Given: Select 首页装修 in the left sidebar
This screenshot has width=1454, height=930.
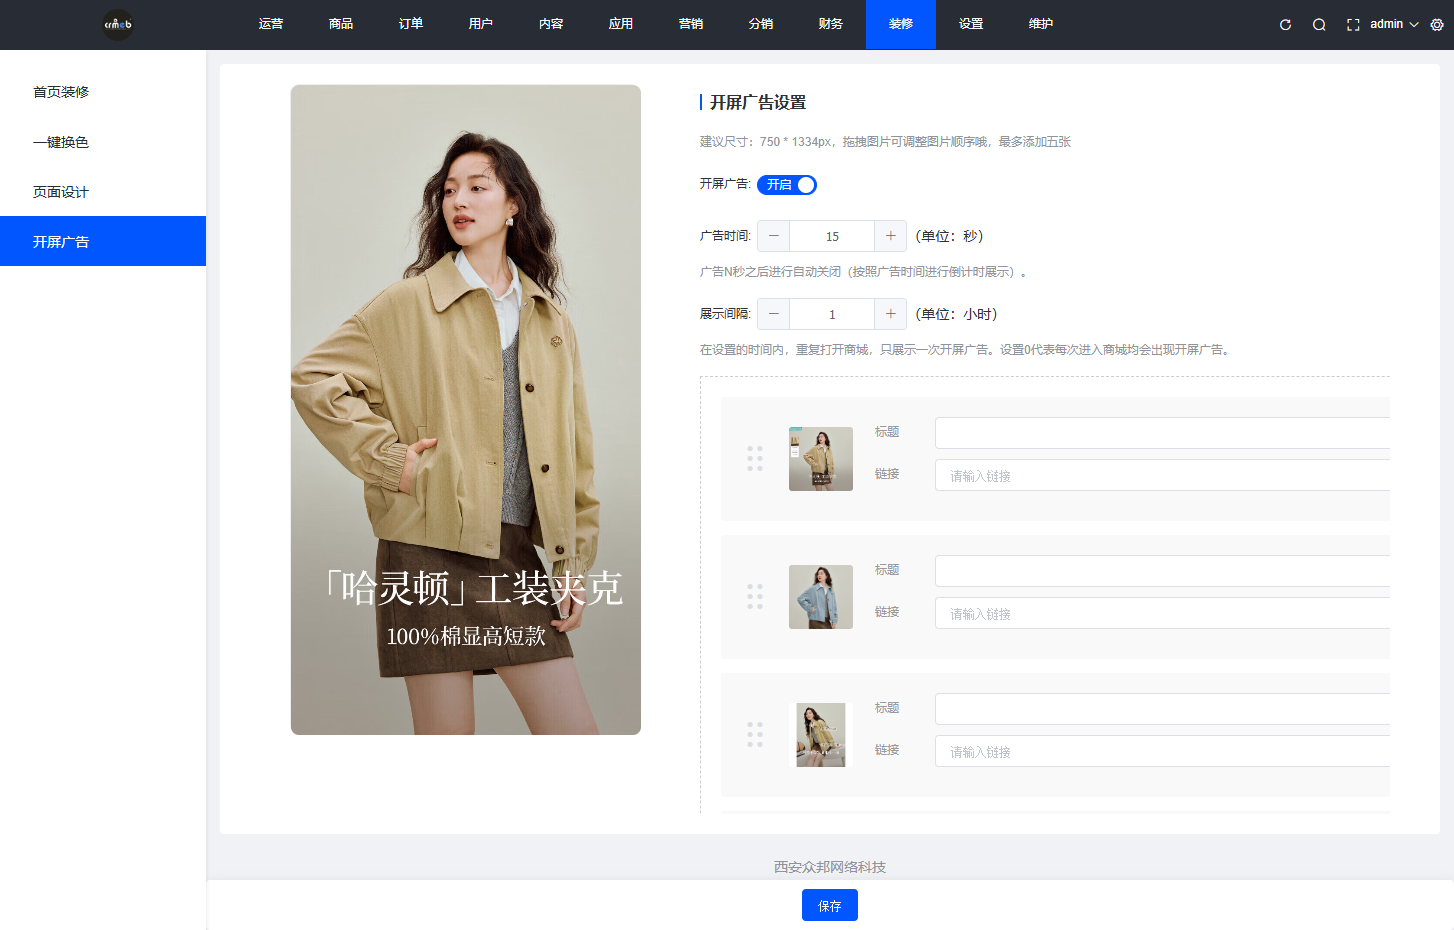Looking at the screenshot, I should pos(62,91).
